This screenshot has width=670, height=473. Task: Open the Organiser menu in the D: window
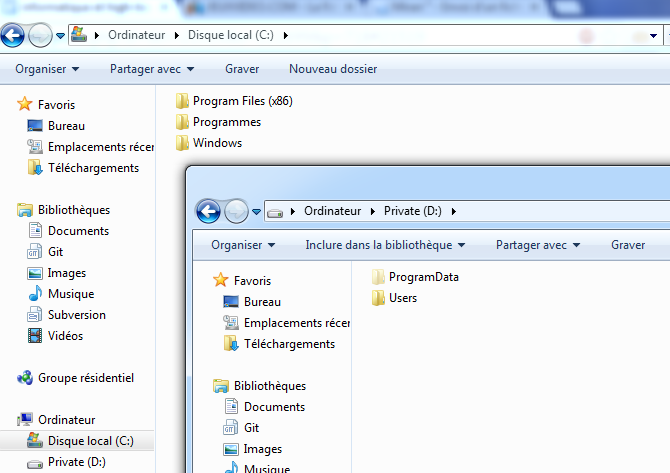point(243,245)
